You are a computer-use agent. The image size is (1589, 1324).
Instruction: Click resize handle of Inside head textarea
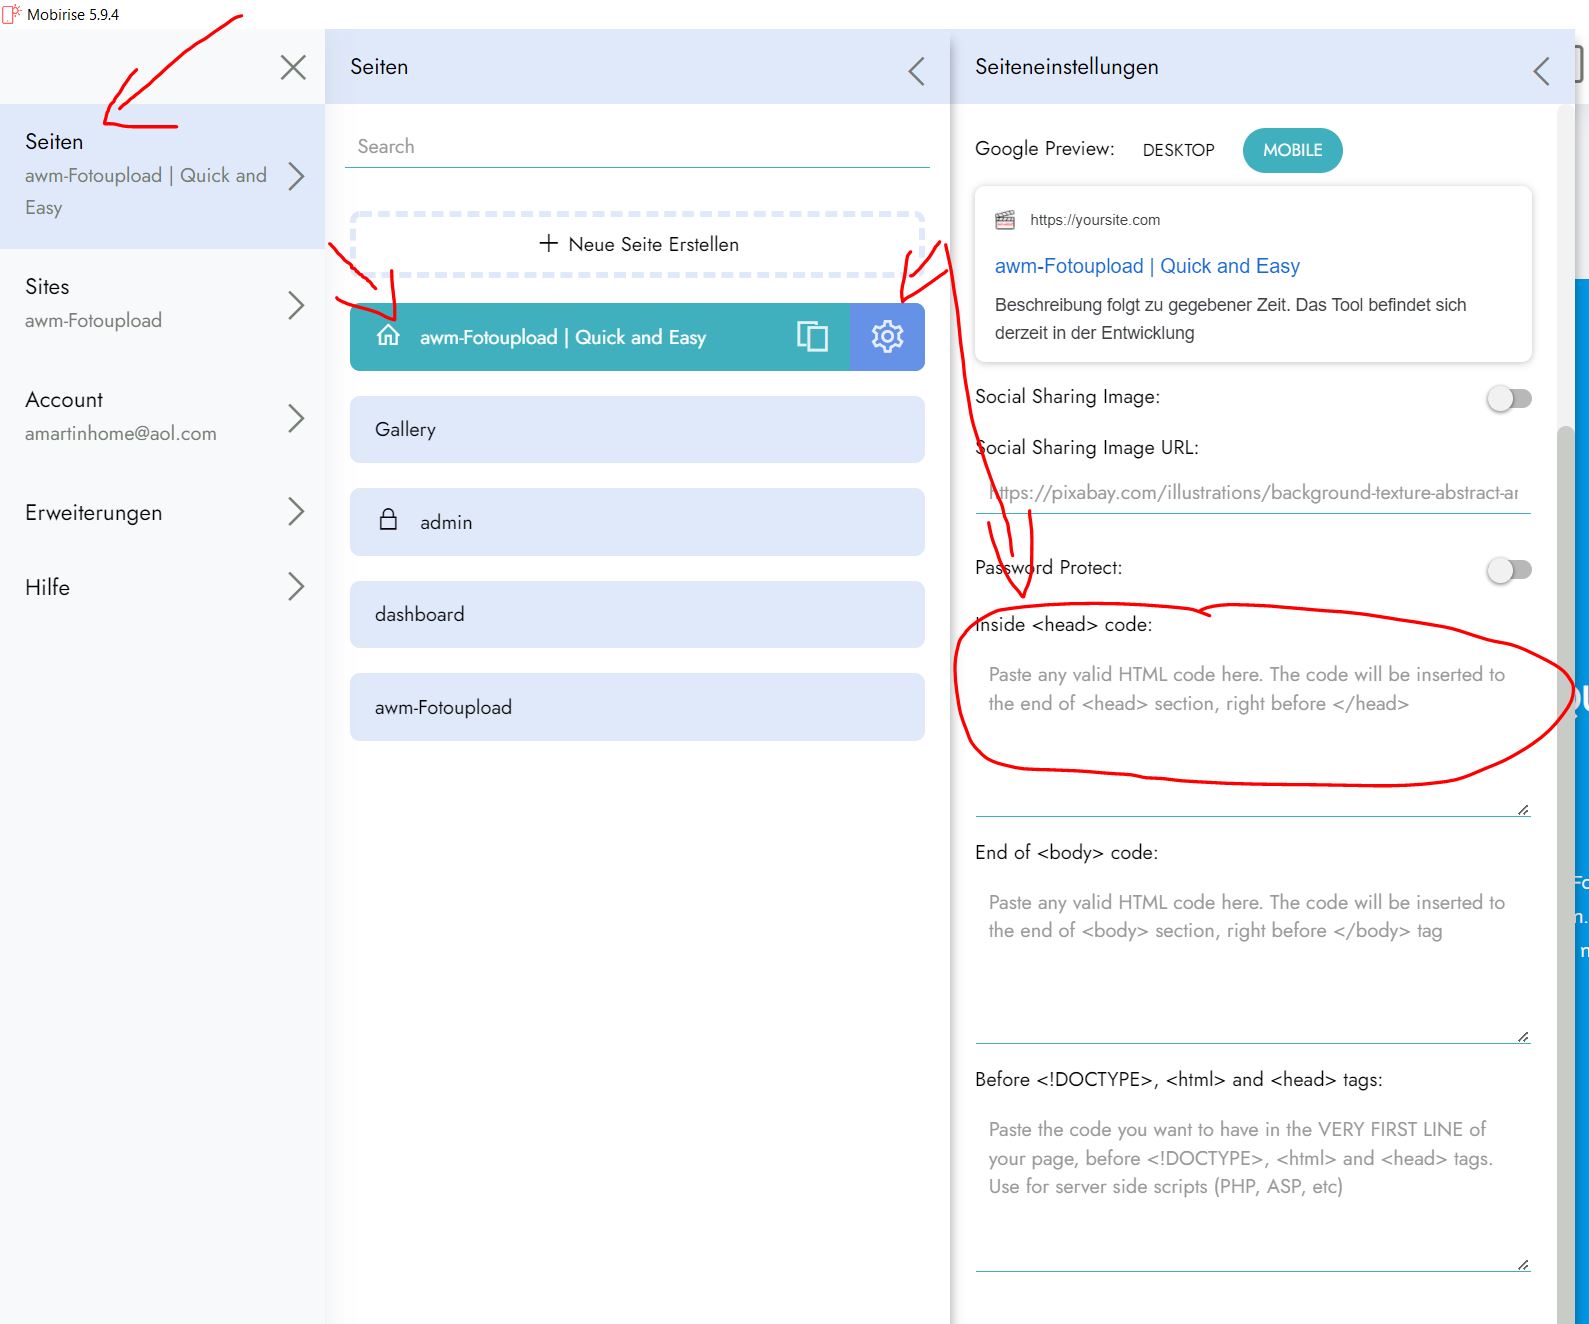(x=1523, y=809)
